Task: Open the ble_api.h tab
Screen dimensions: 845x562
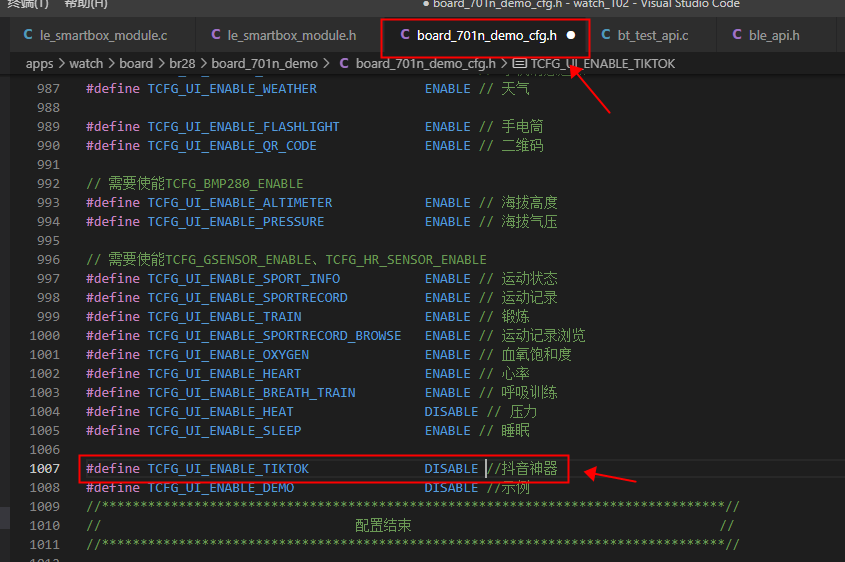Action: point(774,36)
